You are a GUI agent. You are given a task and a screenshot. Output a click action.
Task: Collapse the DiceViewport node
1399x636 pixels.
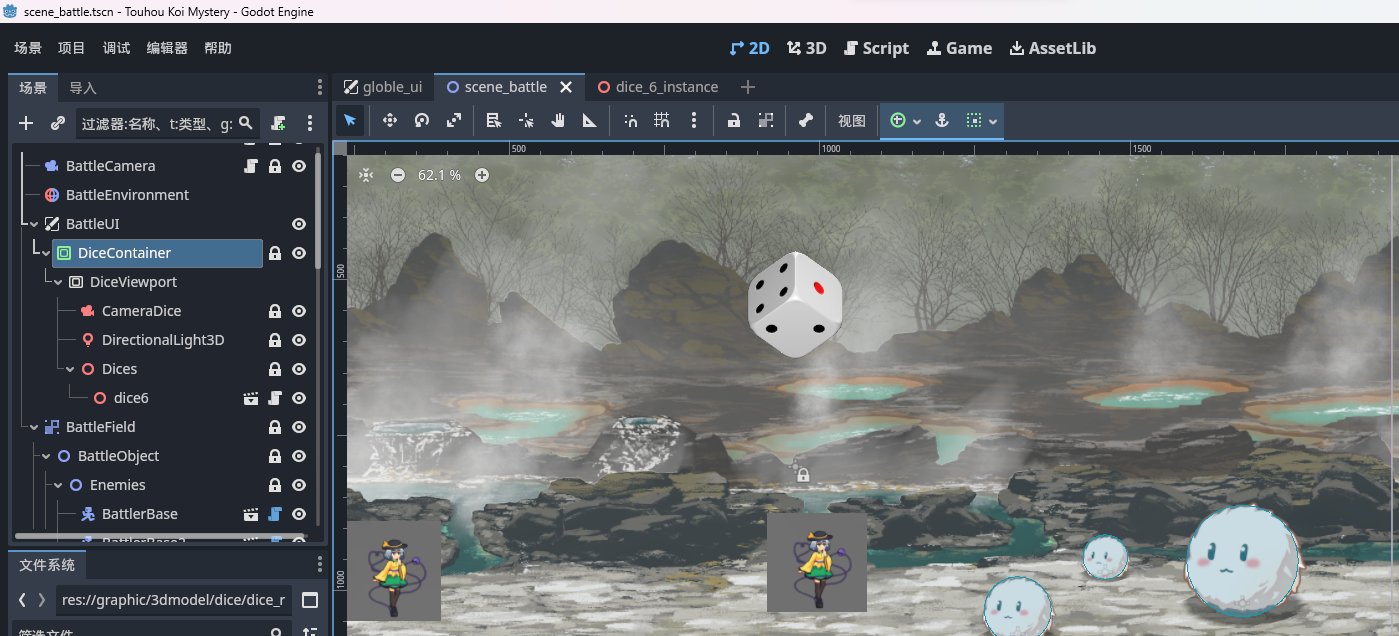(x=58, y=282)
